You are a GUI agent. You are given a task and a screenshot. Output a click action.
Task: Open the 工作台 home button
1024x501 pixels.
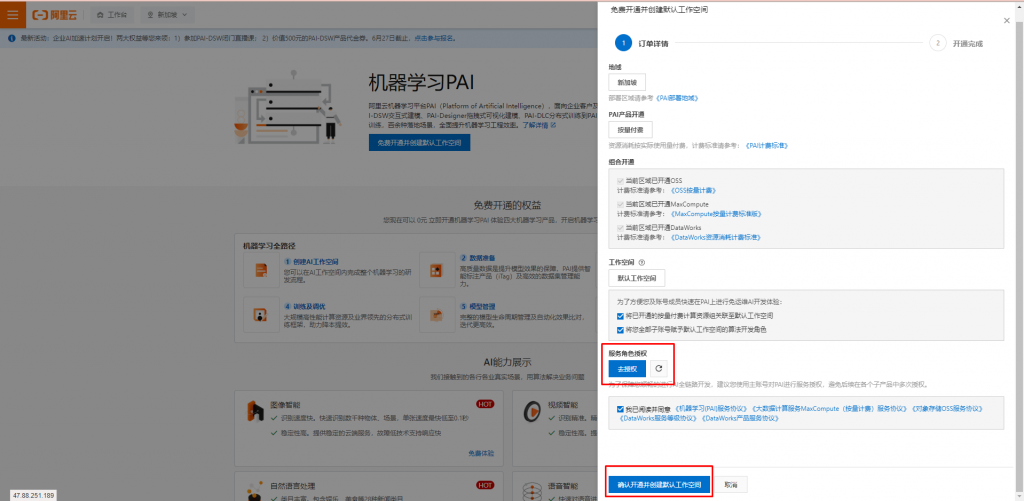click(112, 14)
